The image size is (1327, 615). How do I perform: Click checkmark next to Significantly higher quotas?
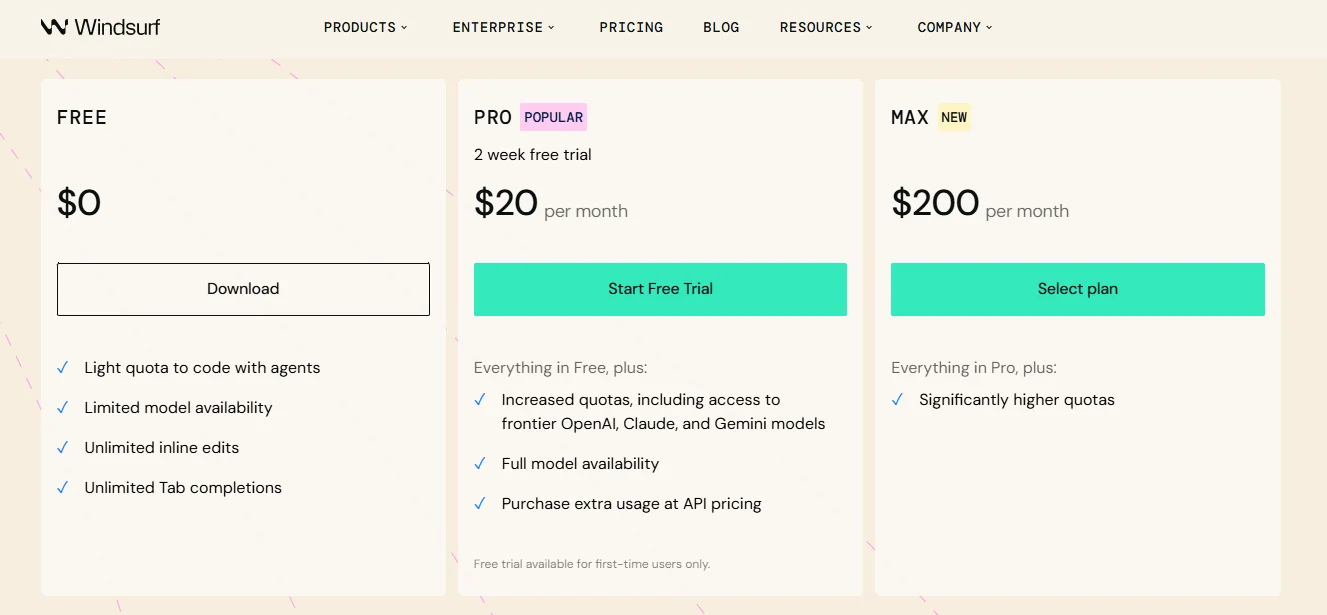point(897,400)
